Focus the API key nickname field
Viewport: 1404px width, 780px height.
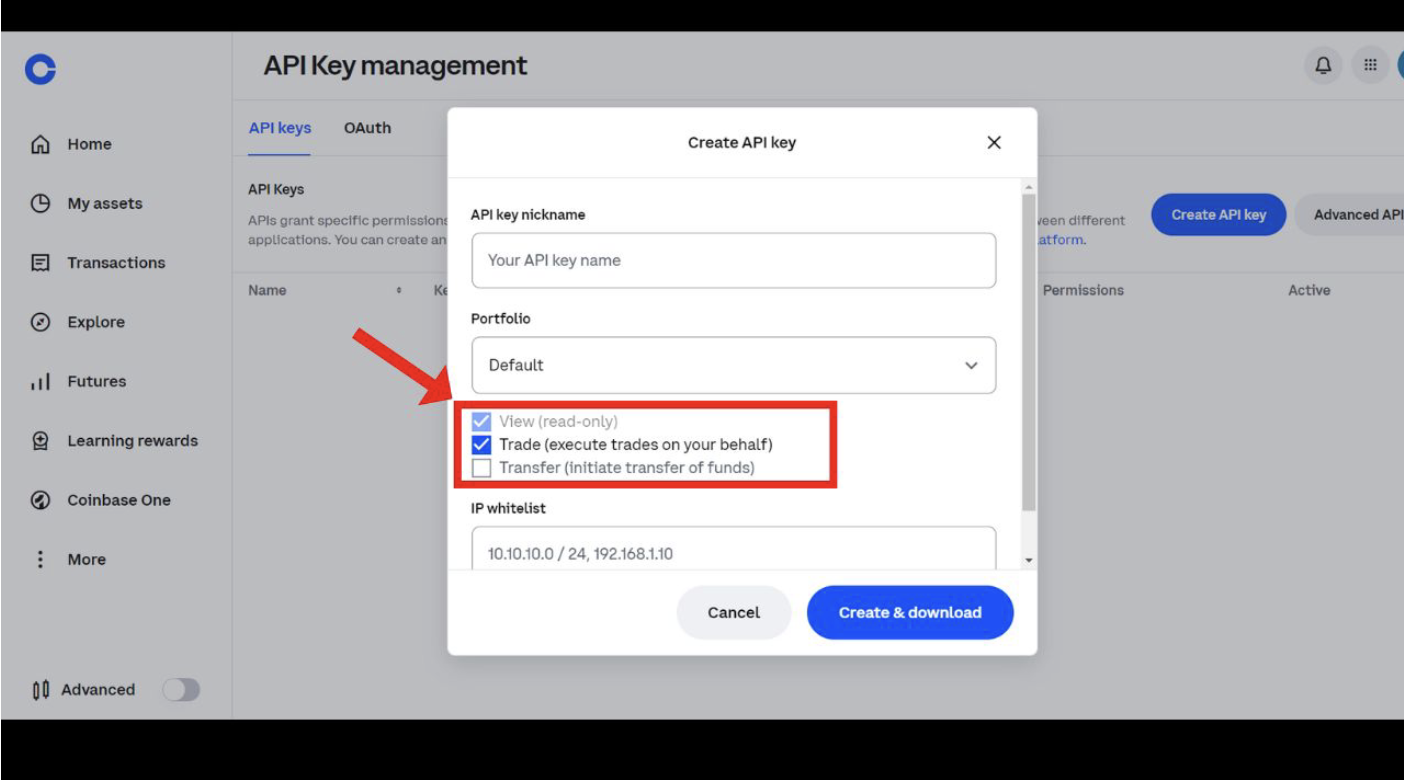click(734, 261)
